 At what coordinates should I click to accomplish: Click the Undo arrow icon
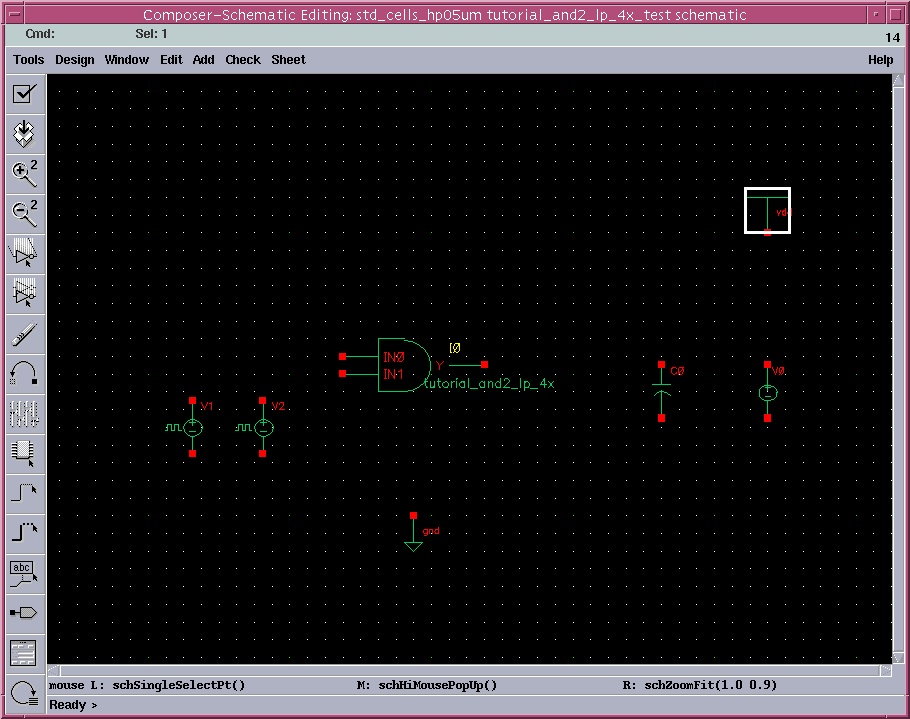tap(24, 373)
